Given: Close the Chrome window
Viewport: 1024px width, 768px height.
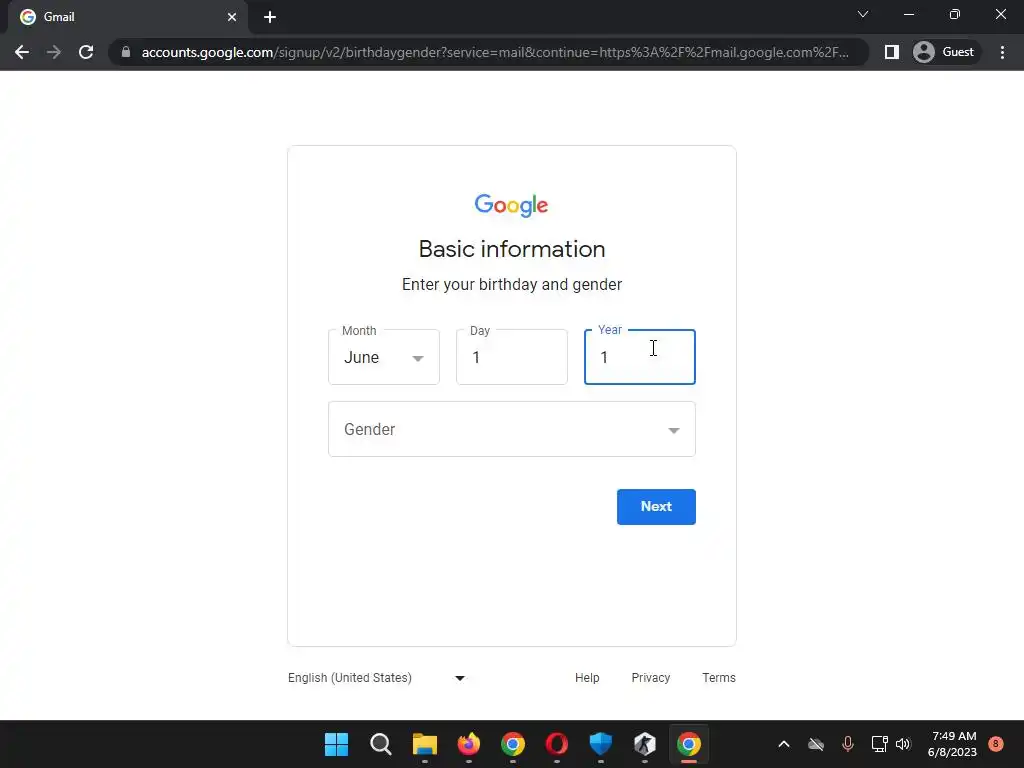Looking at the screenshot, I should (1000, 14).
